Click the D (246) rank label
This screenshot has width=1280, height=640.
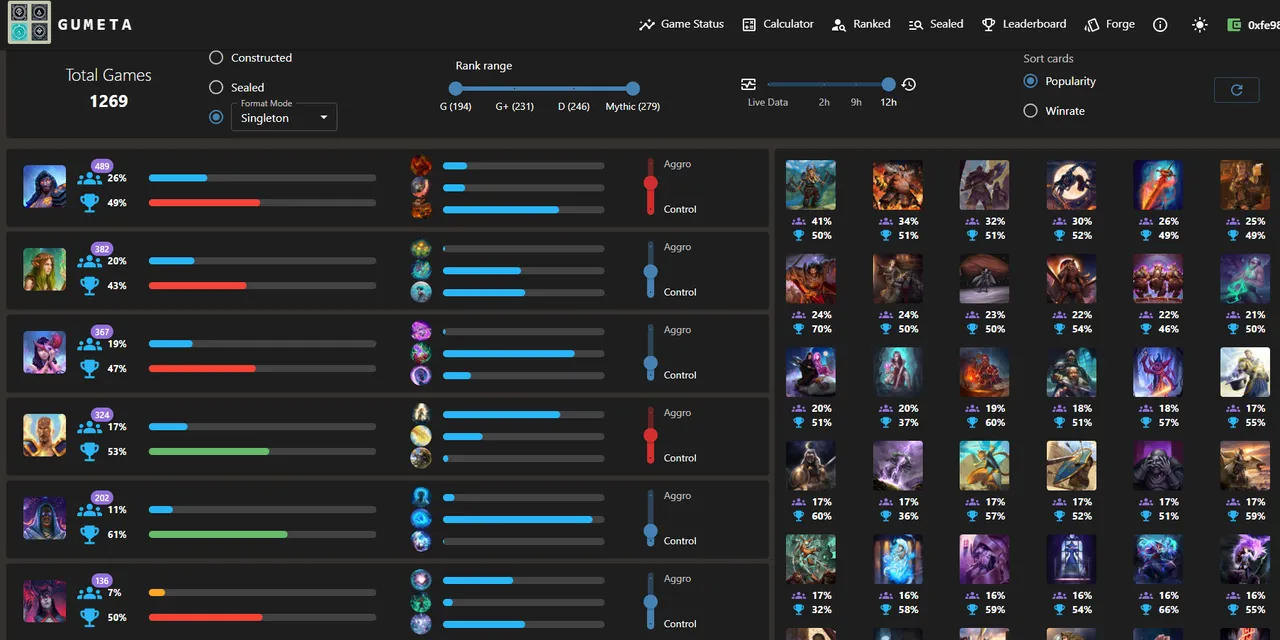point(574,106)
